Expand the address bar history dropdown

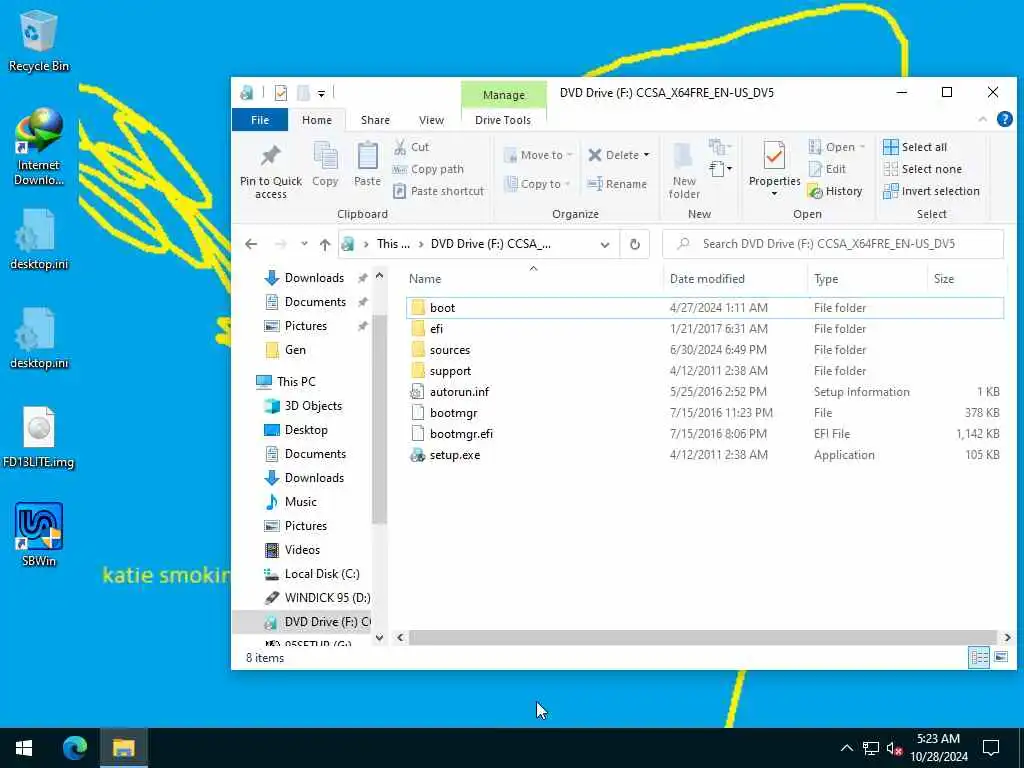pyautogui.click(x=605, y=244)
